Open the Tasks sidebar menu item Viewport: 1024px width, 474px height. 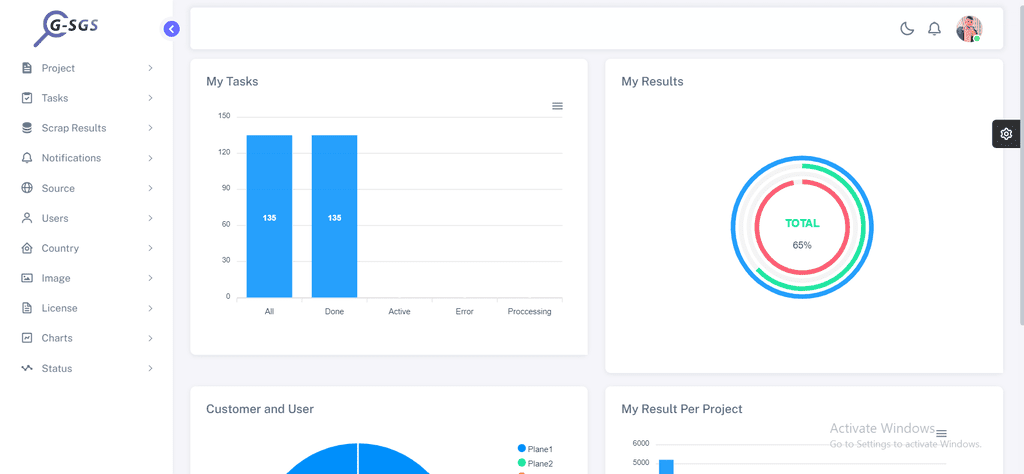click(87, 98)
